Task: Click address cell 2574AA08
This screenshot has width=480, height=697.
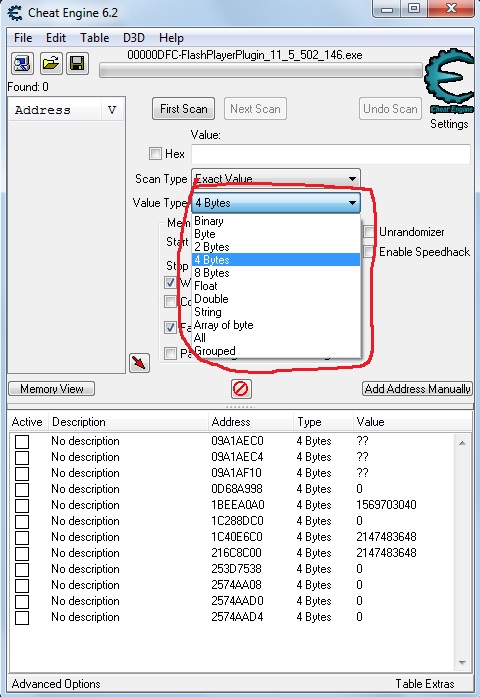Action: (x=236, y=585)
